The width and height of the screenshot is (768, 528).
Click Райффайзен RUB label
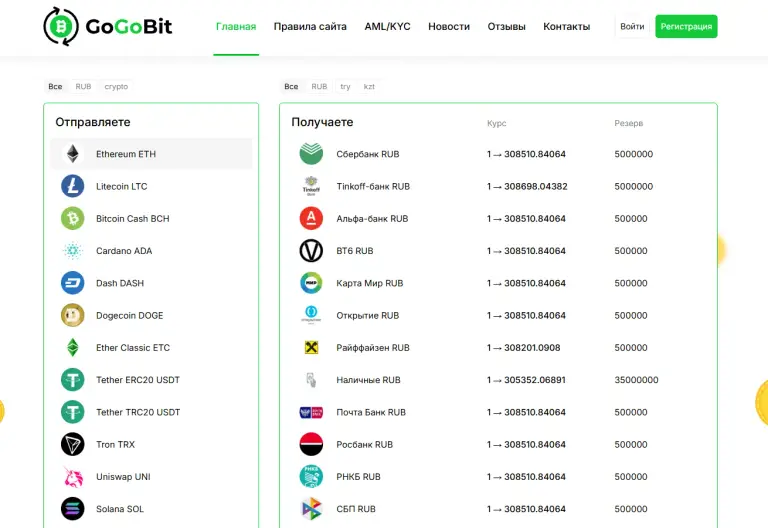pyautogui.click(x=373, y=348)
